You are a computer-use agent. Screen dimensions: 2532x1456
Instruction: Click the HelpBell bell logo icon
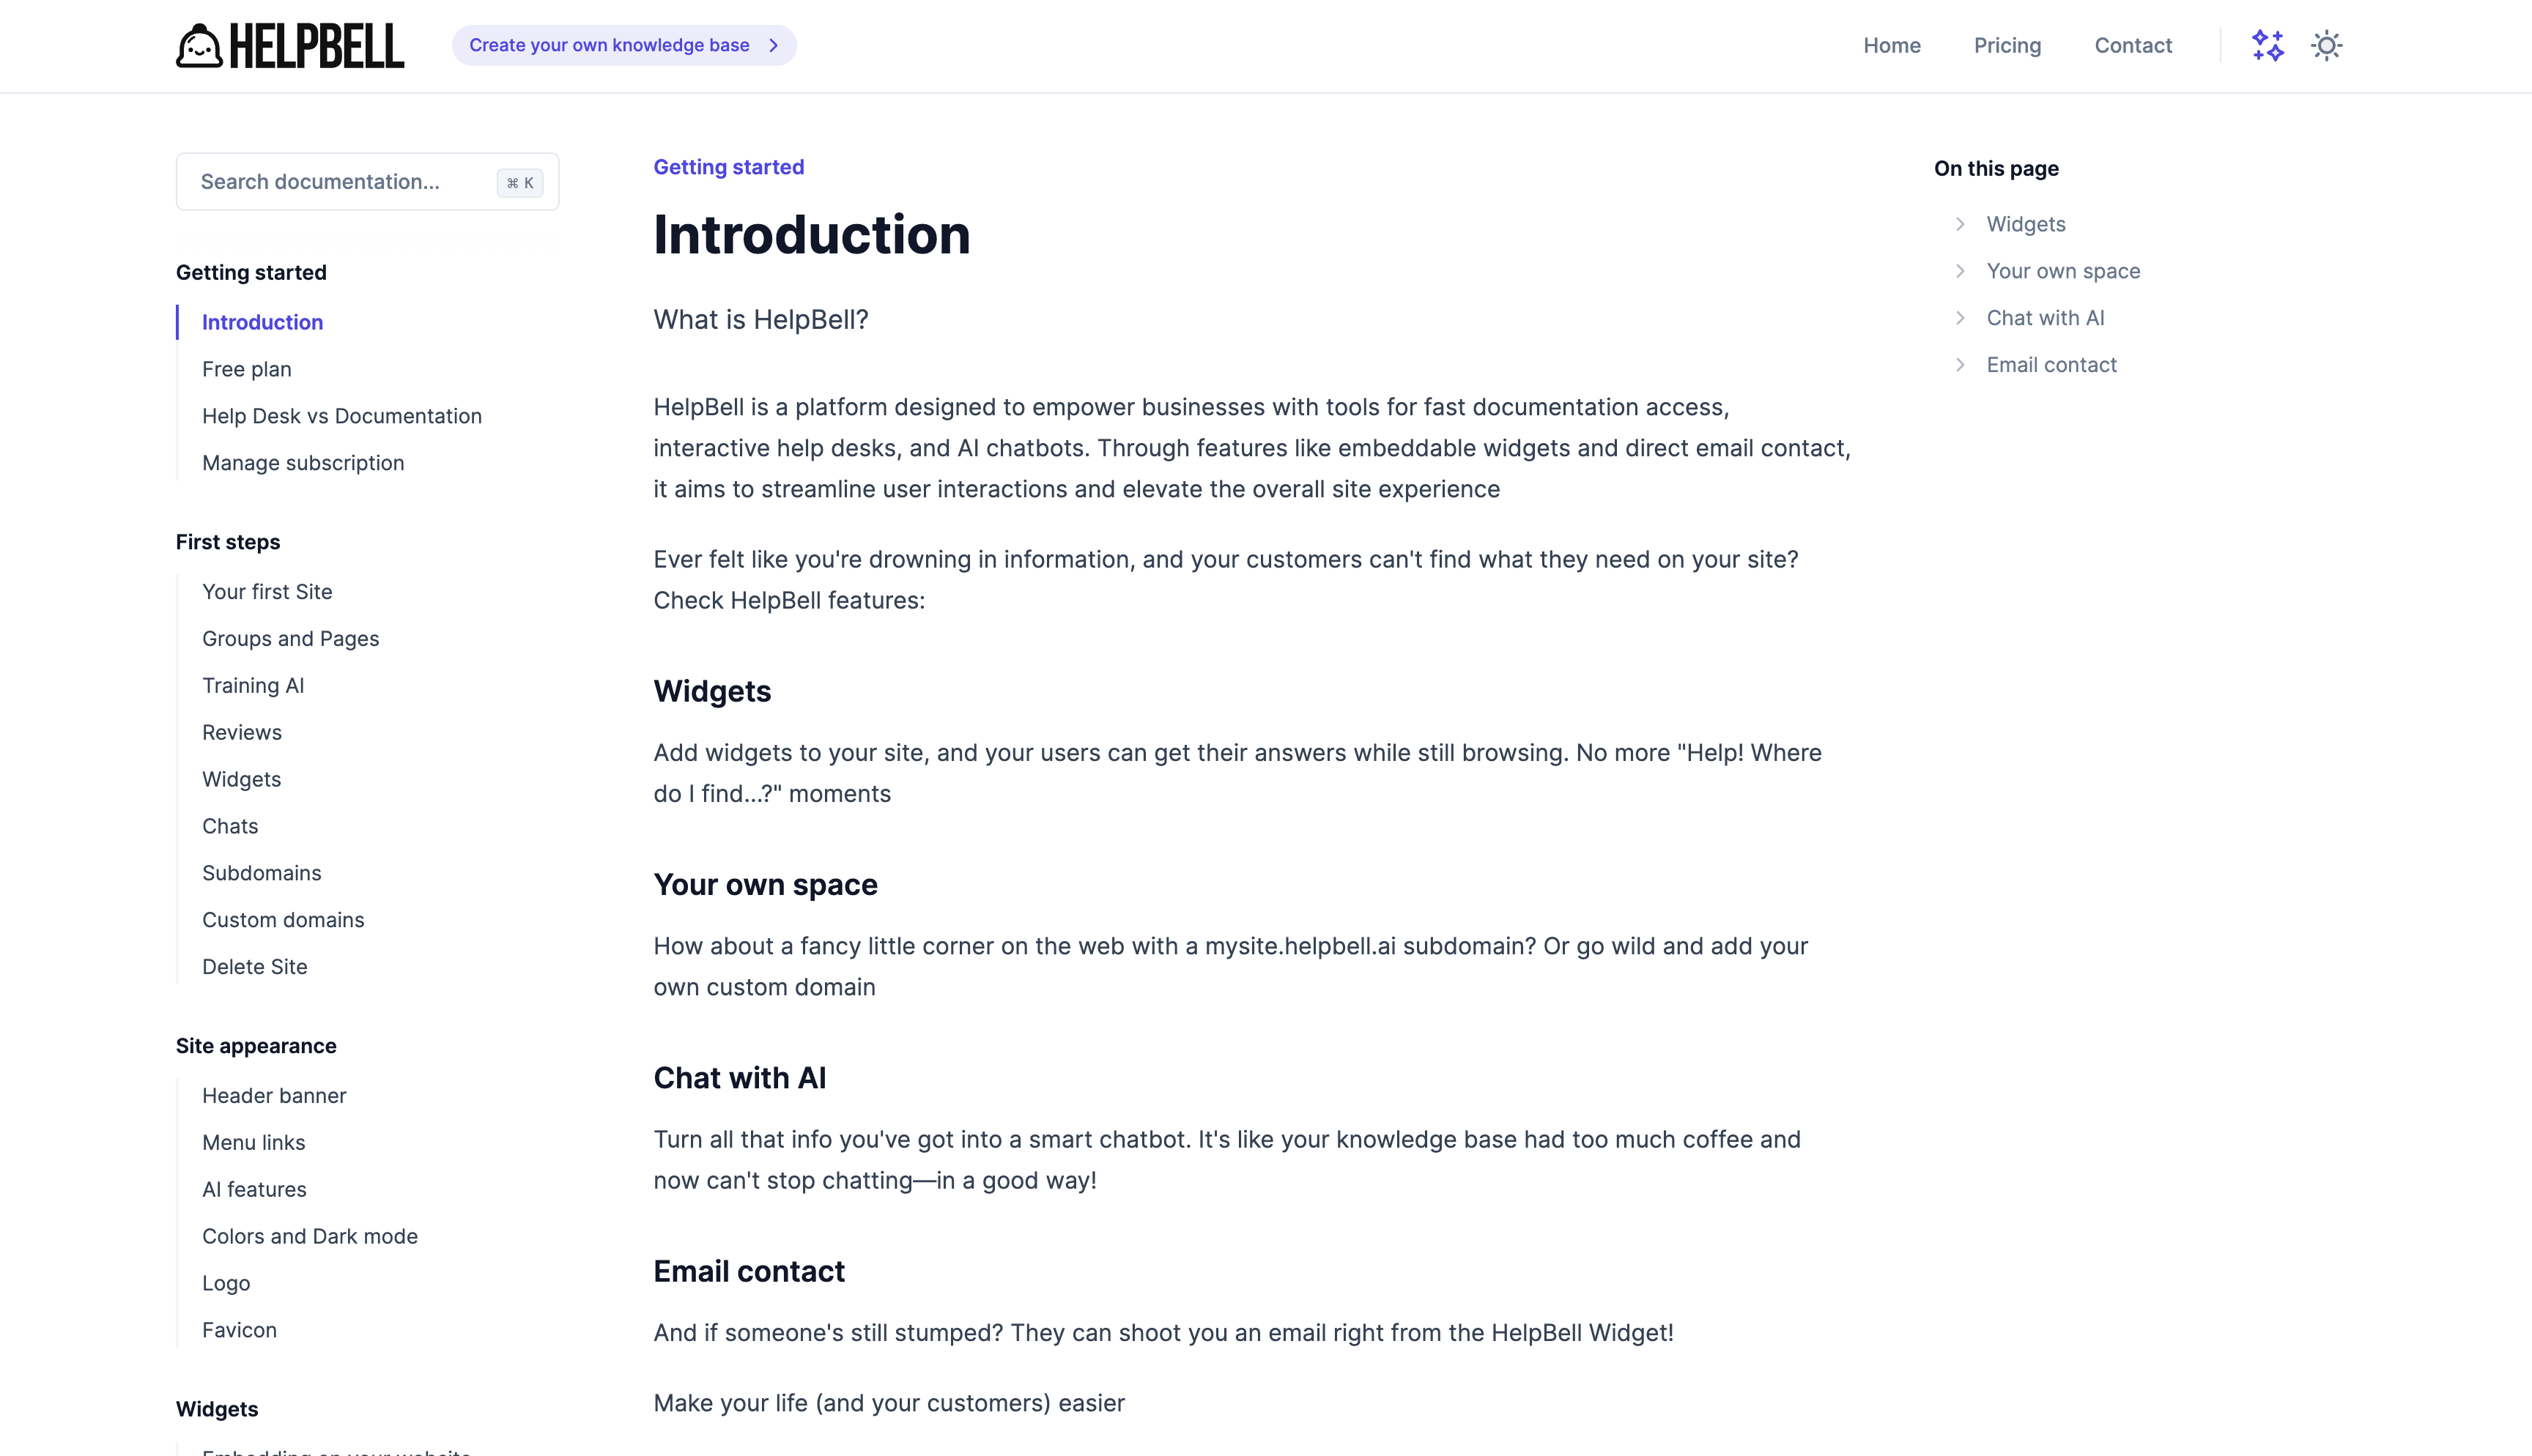[199, 46]
